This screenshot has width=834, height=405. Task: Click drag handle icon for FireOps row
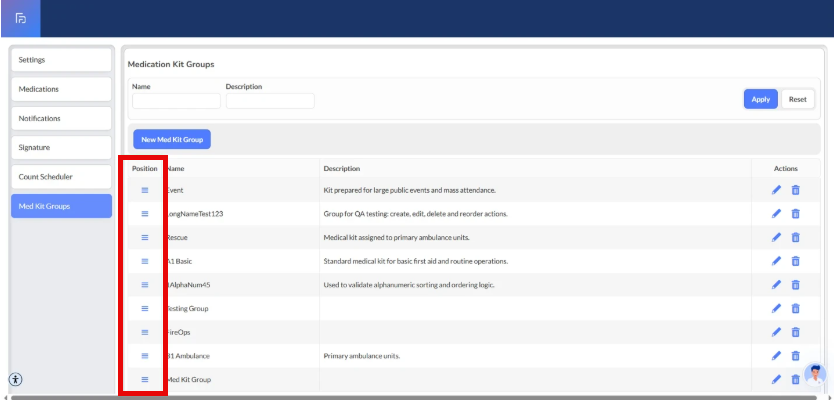click(x=144, y=332)
